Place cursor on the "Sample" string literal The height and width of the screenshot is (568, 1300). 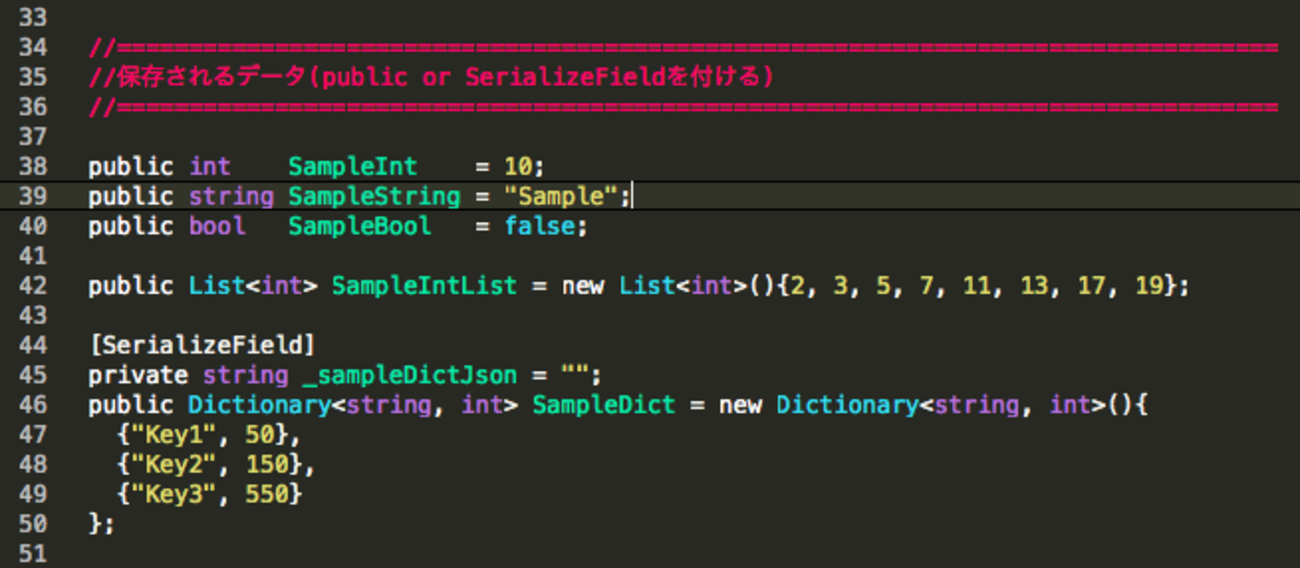click(x=561, y=196)
